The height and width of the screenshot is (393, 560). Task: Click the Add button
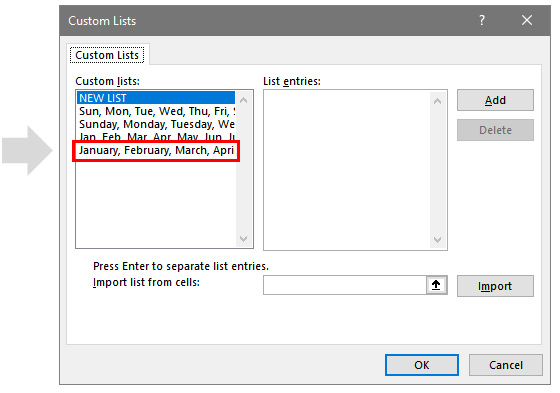pyautogui.click(x=495, y=100)
